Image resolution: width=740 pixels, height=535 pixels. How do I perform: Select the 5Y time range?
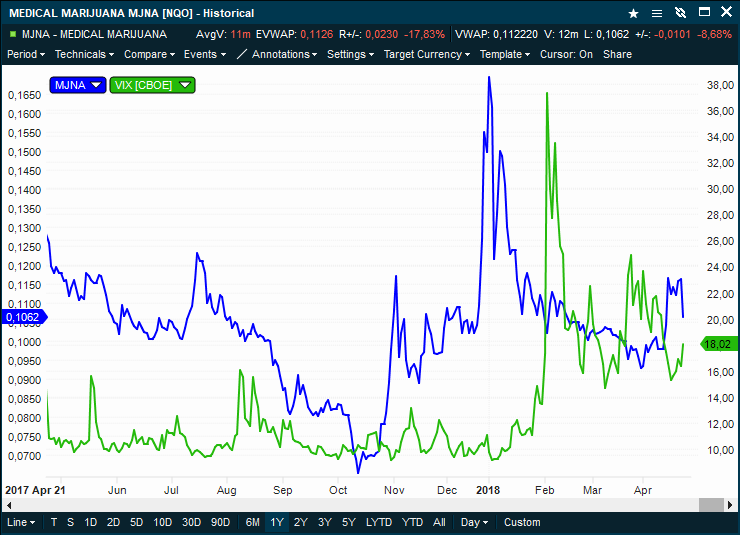349,522
